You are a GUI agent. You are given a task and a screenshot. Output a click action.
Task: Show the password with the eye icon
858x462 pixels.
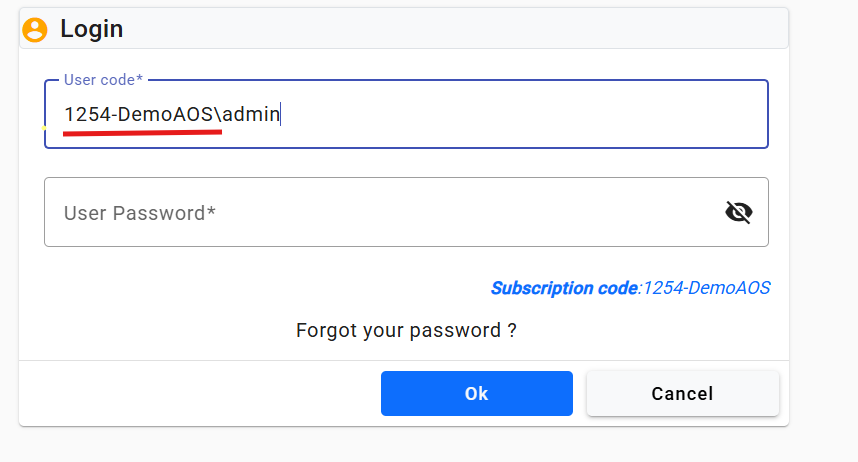click(738, 212)
